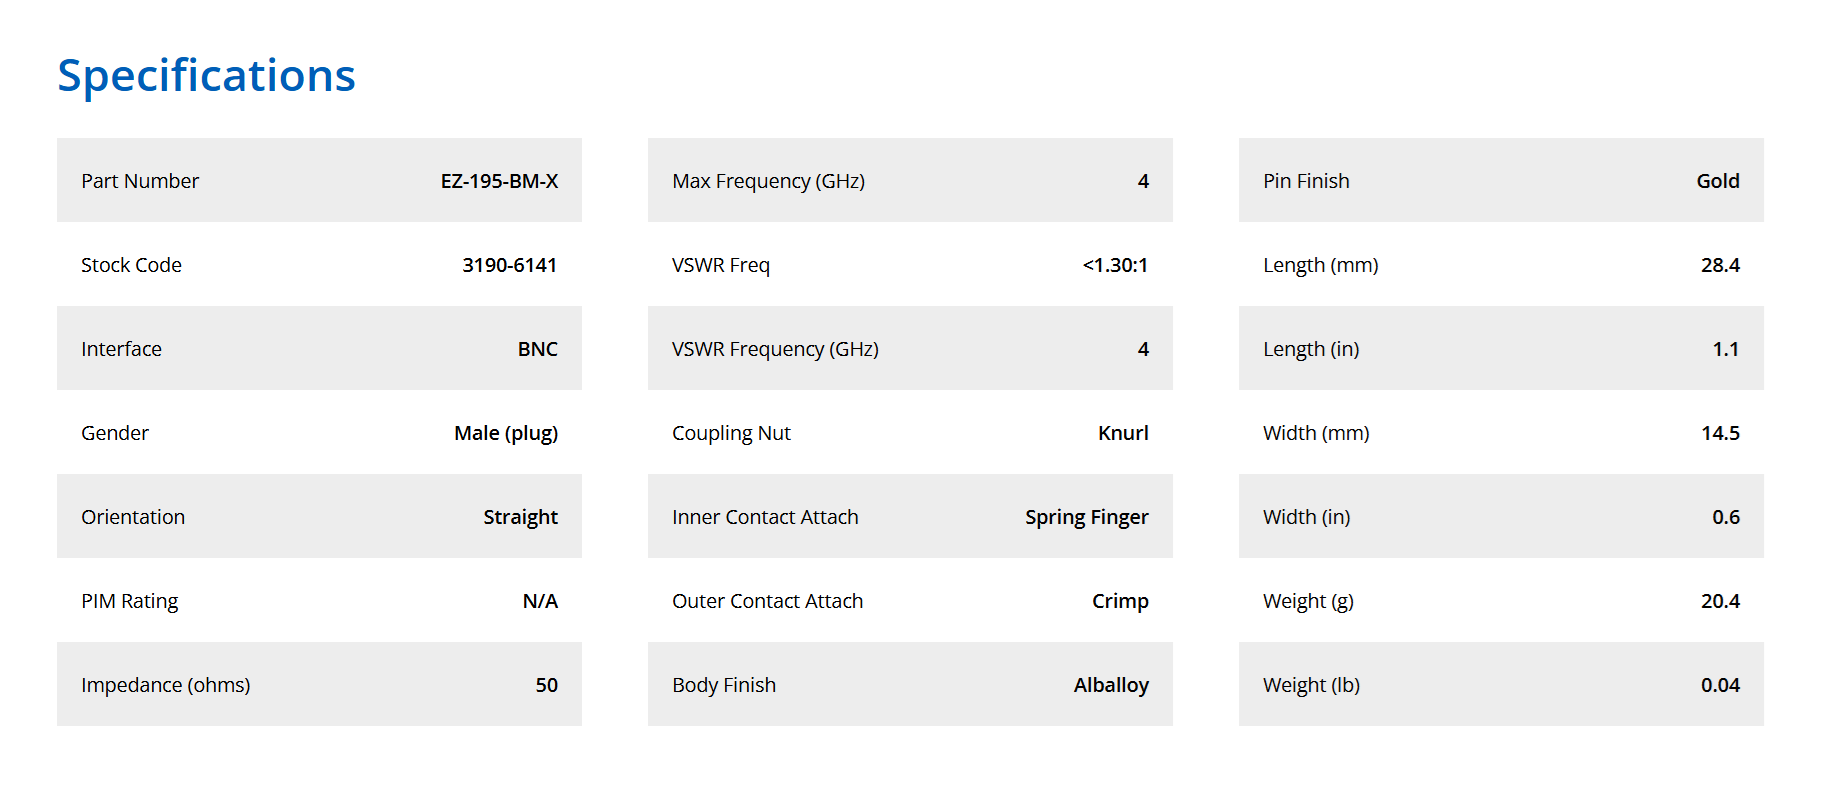Select part number EZ-195-BM-X value

[x=499, y=181]
